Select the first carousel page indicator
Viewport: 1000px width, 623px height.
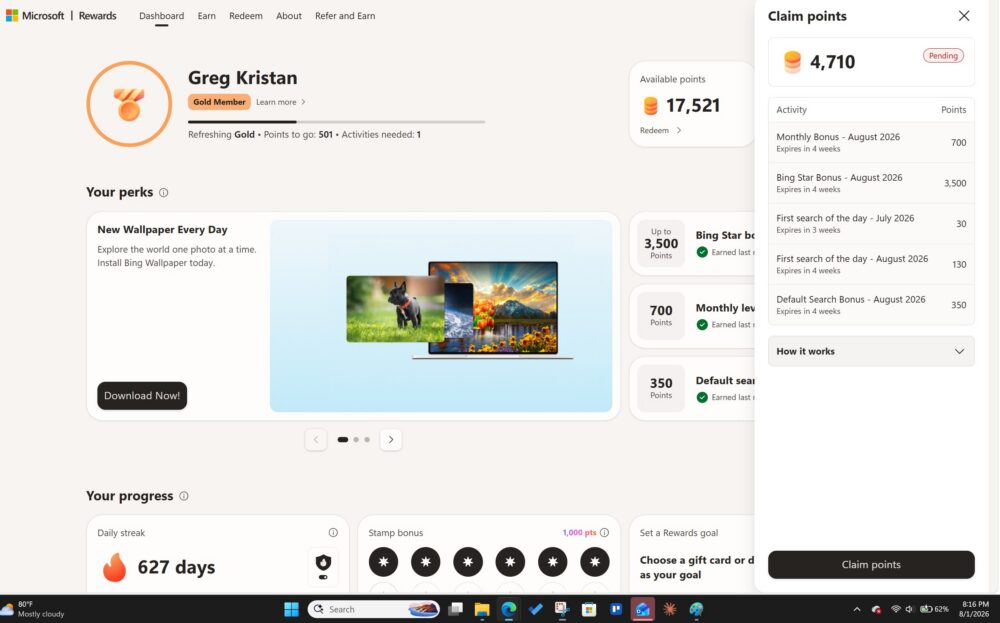click(342, 439)
